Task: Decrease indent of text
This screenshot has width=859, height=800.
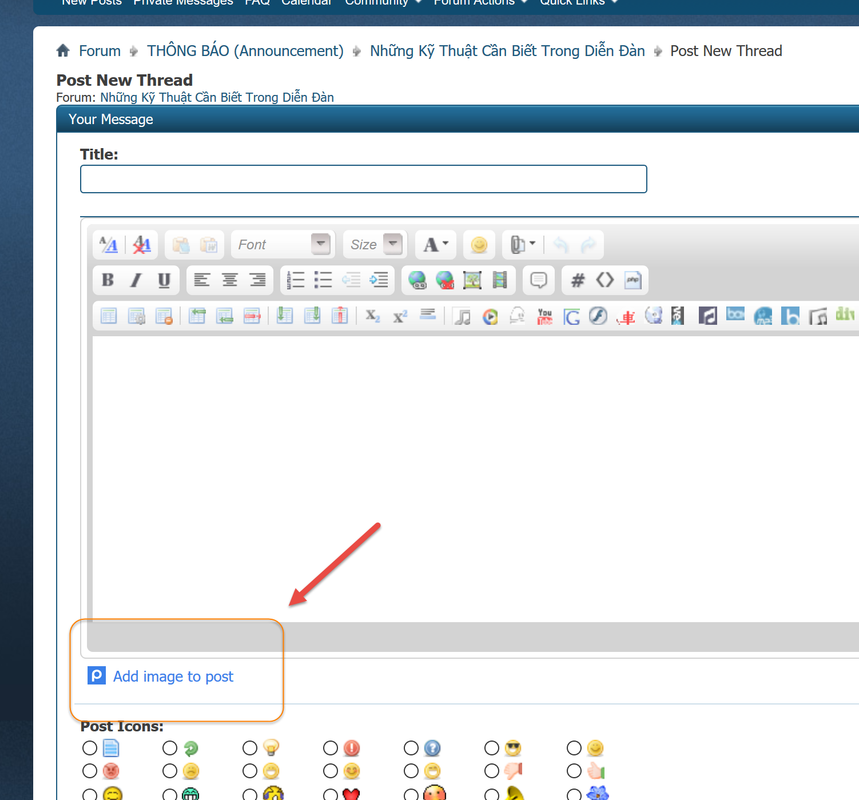Action: [x=351, y=280]
